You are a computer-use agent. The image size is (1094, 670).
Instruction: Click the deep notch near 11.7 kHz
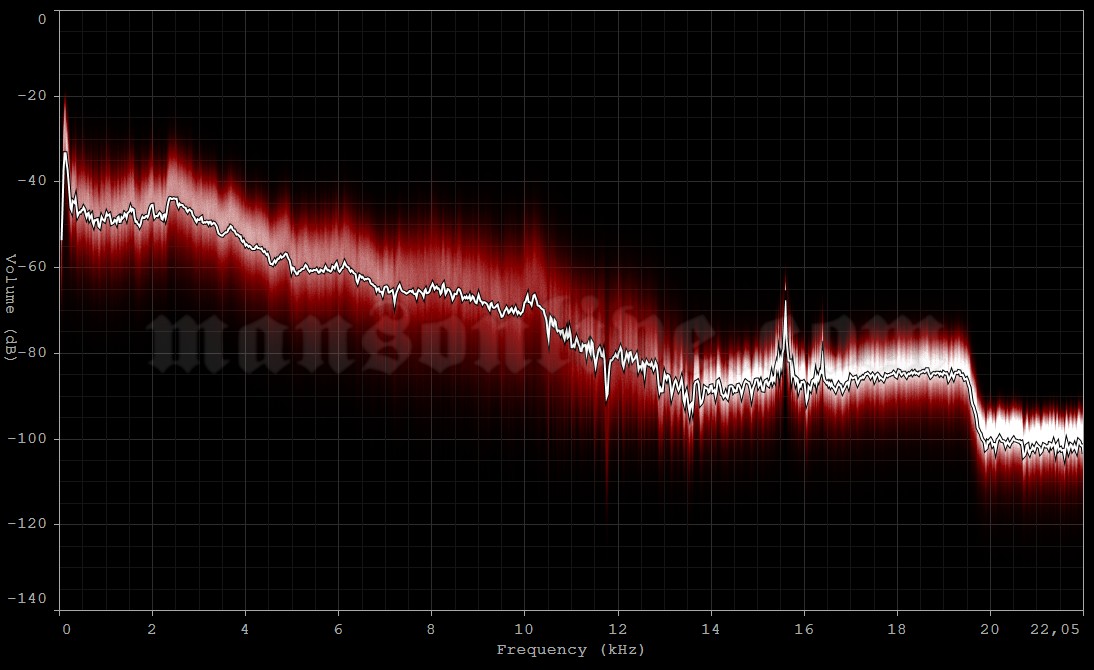[604, 400]
